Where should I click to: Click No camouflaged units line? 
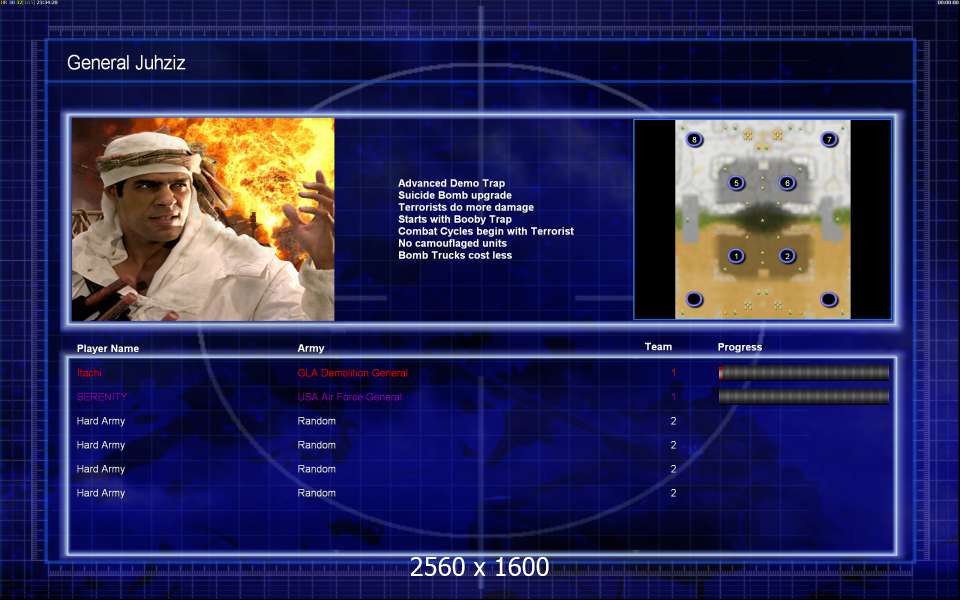[452, 243]
